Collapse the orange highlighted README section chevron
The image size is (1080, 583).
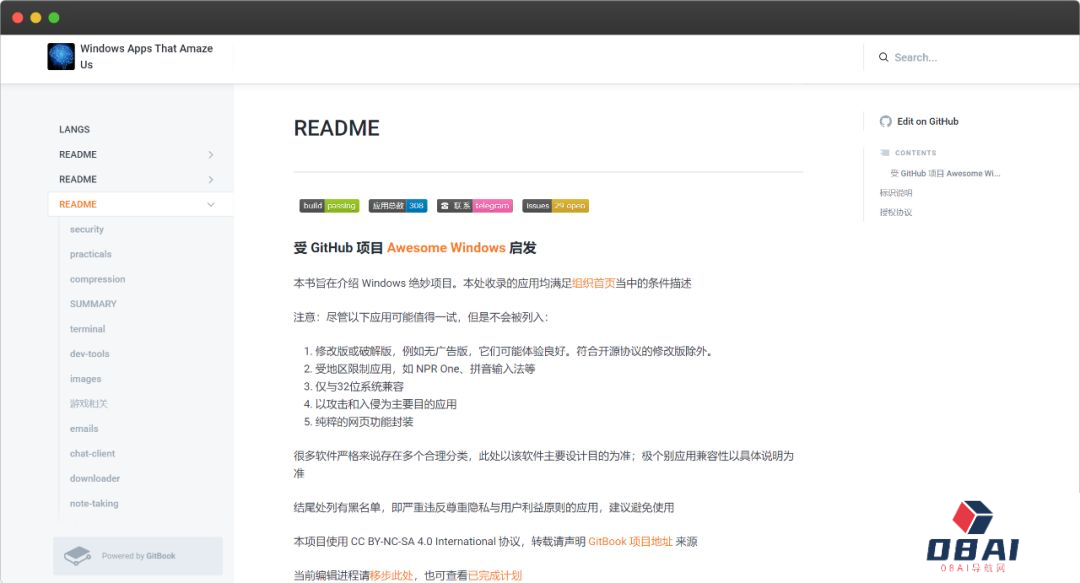(x=211, y=204)
